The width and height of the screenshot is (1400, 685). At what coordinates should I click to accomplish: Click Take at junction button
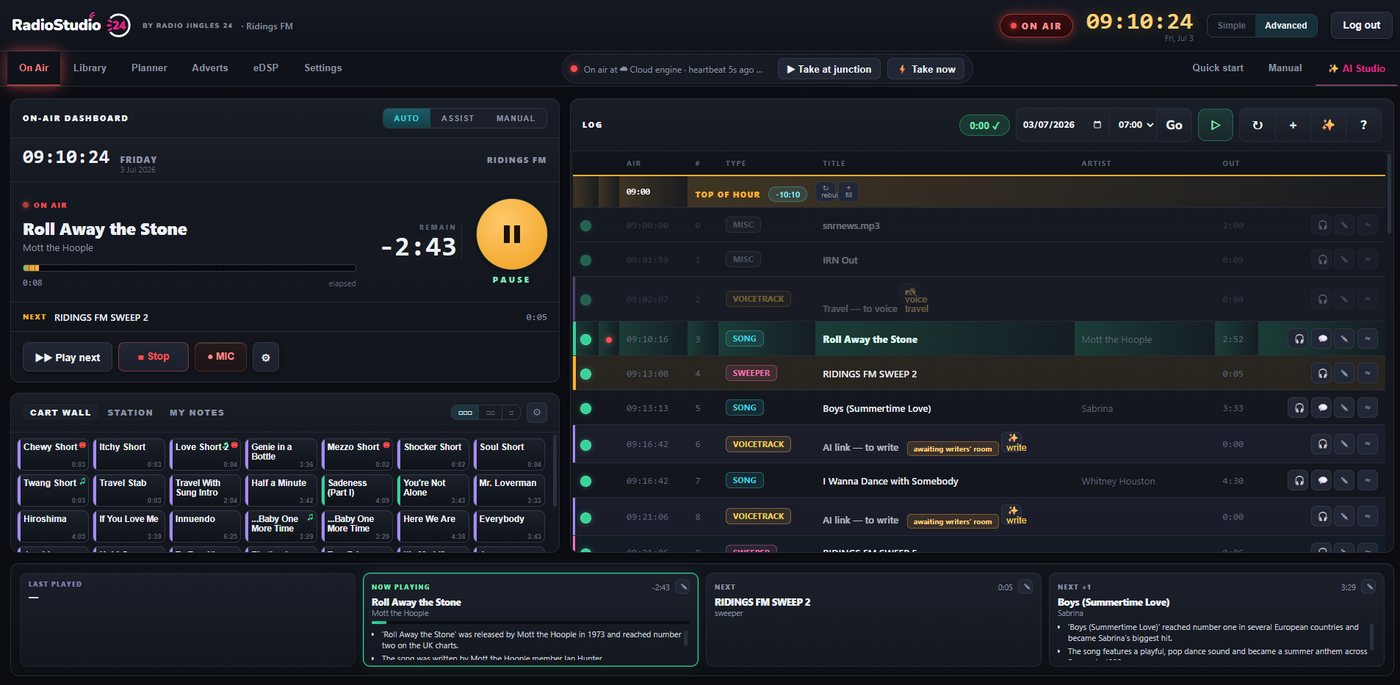[829, 69]
